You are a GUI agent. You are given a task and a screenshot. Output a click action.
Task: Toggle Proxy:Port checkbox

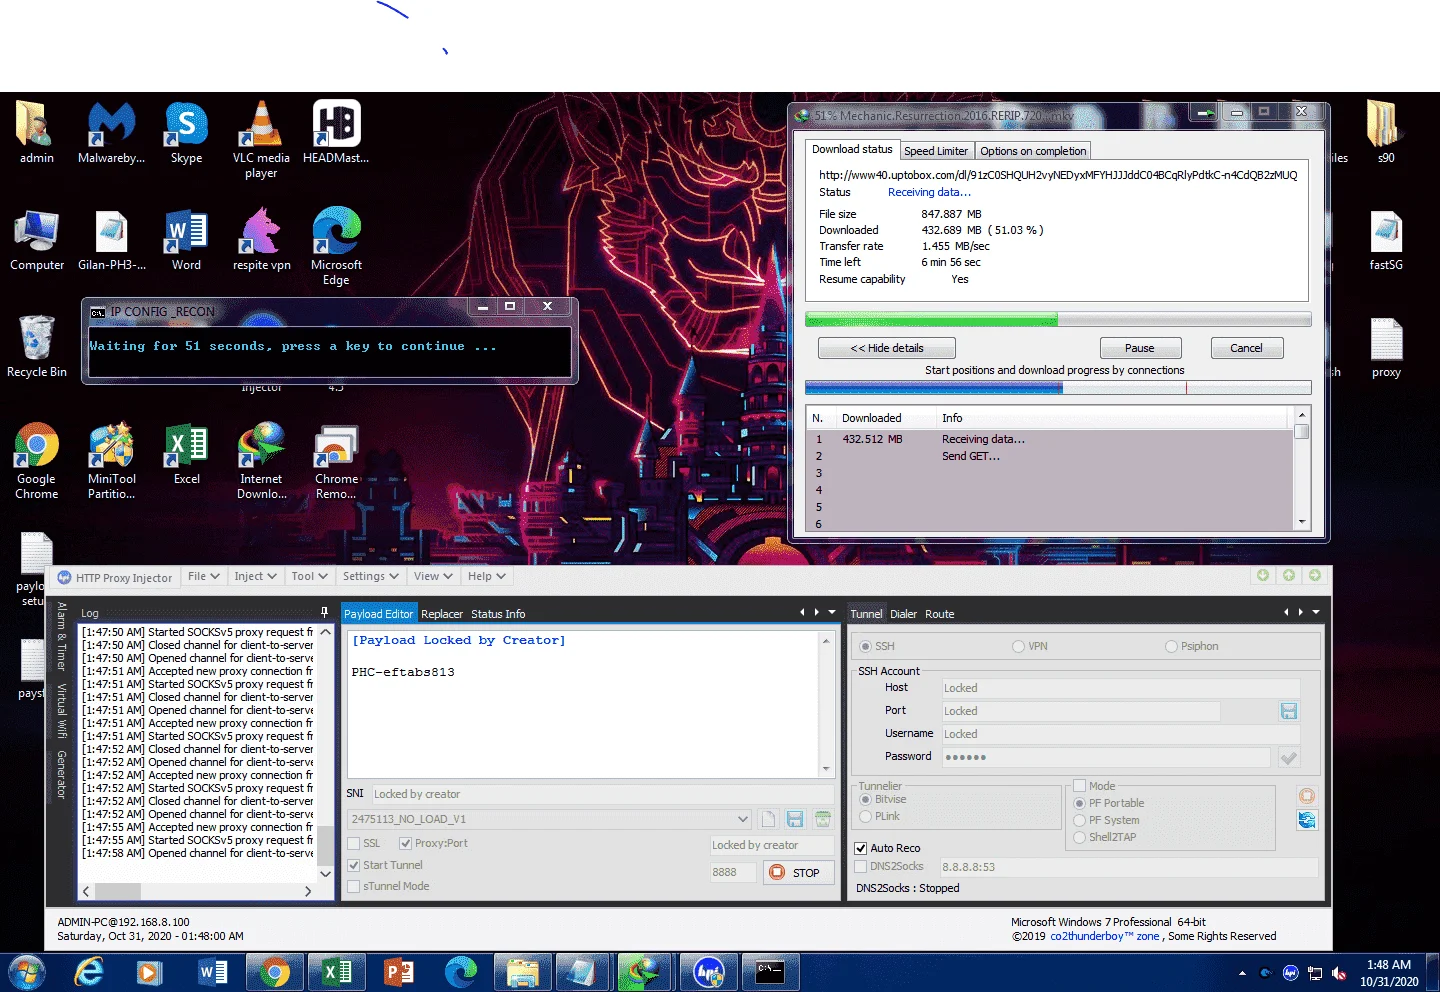tap(405, 843)
